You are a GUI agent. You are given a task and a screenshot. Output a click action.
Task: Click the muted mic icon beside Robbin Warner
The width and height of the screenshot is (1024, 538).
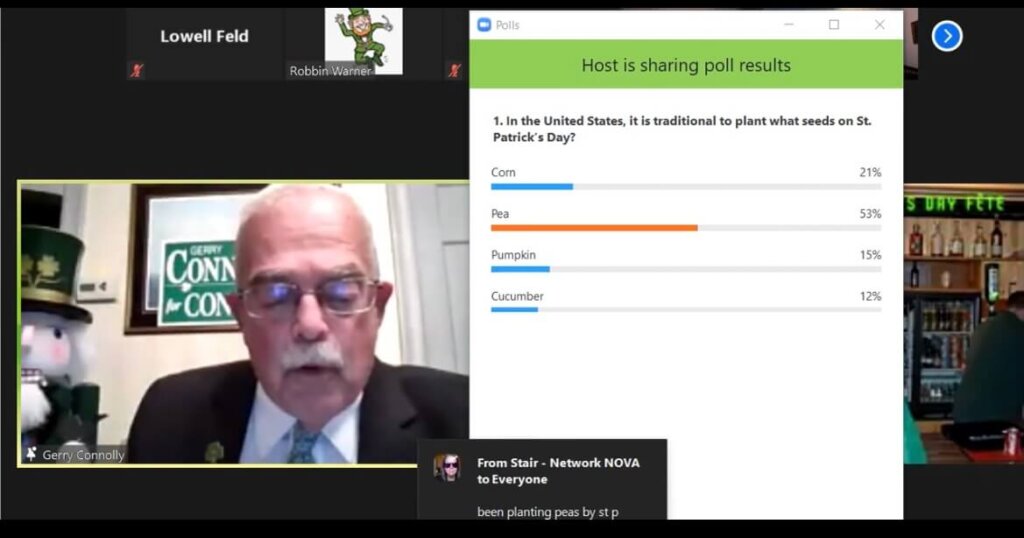coord(455,70)
